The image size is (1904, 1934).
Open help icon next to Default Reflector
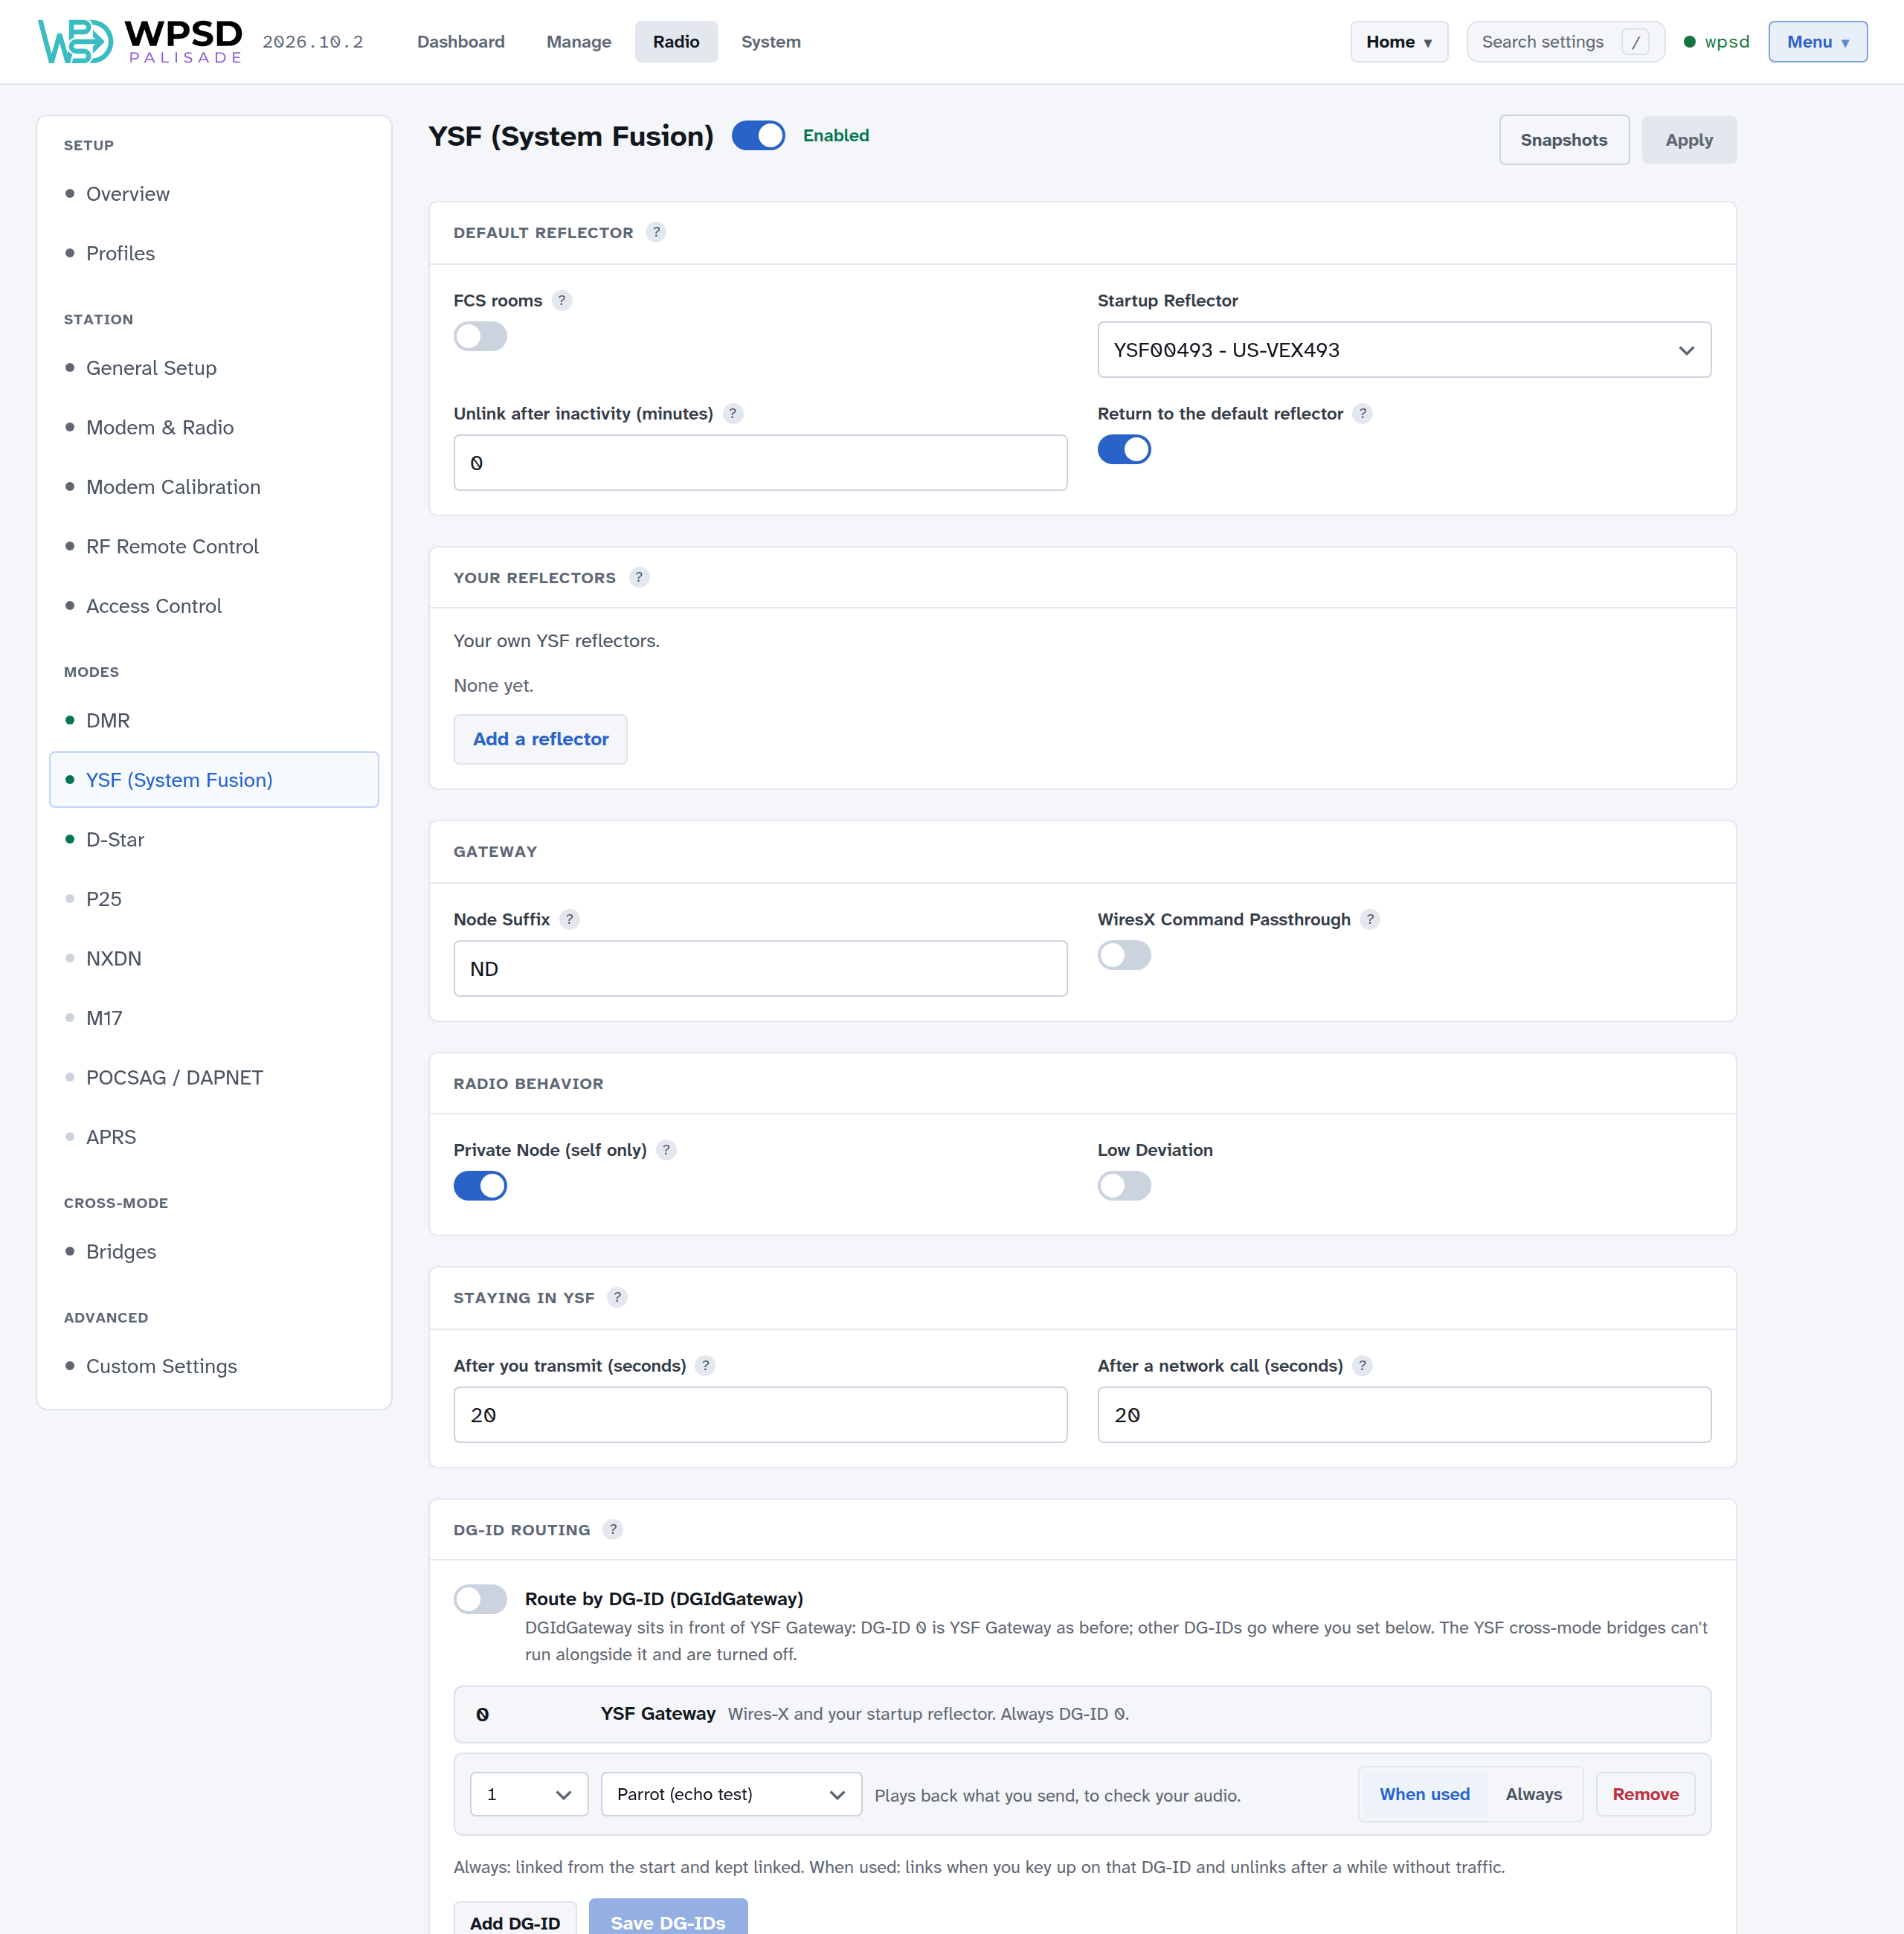[656, 232]
